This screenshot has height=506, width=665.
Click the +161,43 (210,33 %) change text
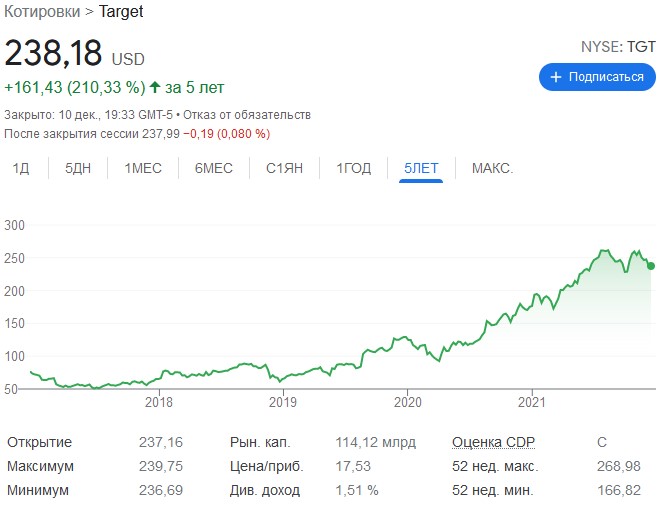[75, 87]
